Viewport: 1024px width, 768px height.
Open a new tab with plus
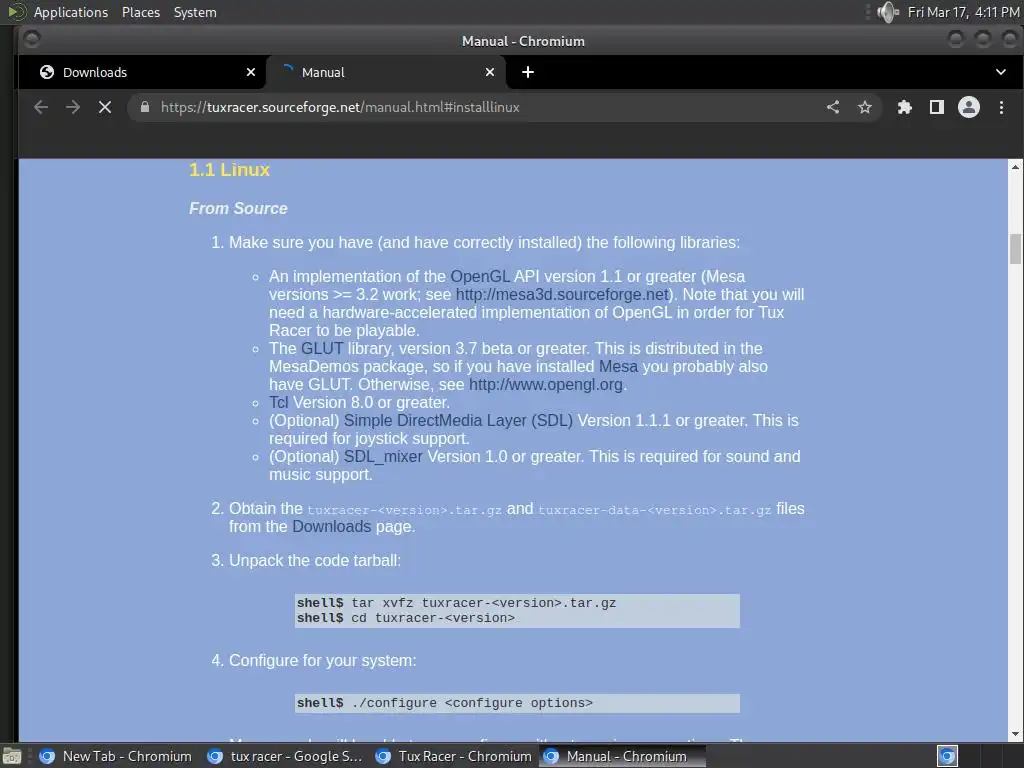click(528, 72)
